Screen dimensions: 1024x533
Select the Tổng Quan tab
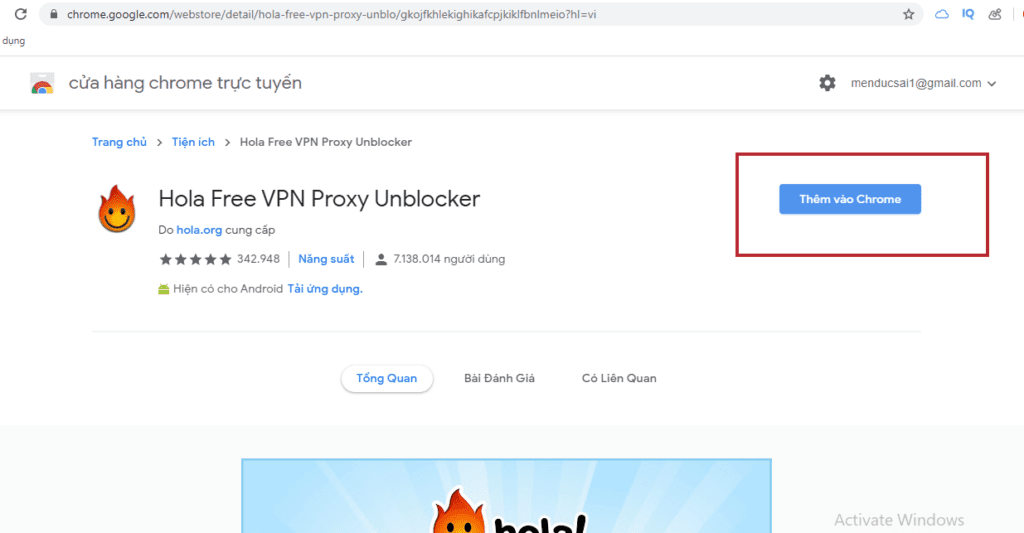(x=387, y=378)
